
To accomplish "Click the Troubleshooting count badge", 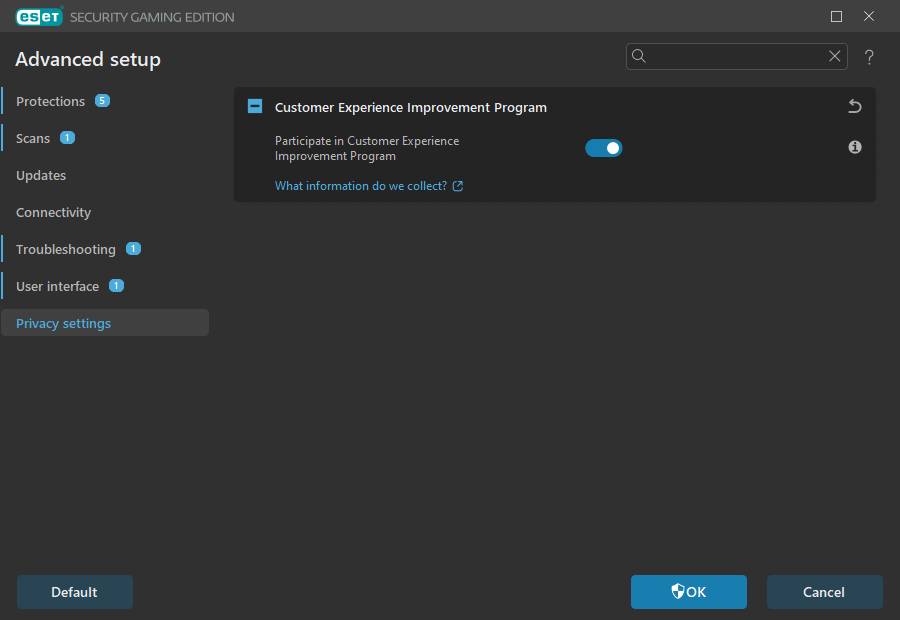I will (133, 249).
